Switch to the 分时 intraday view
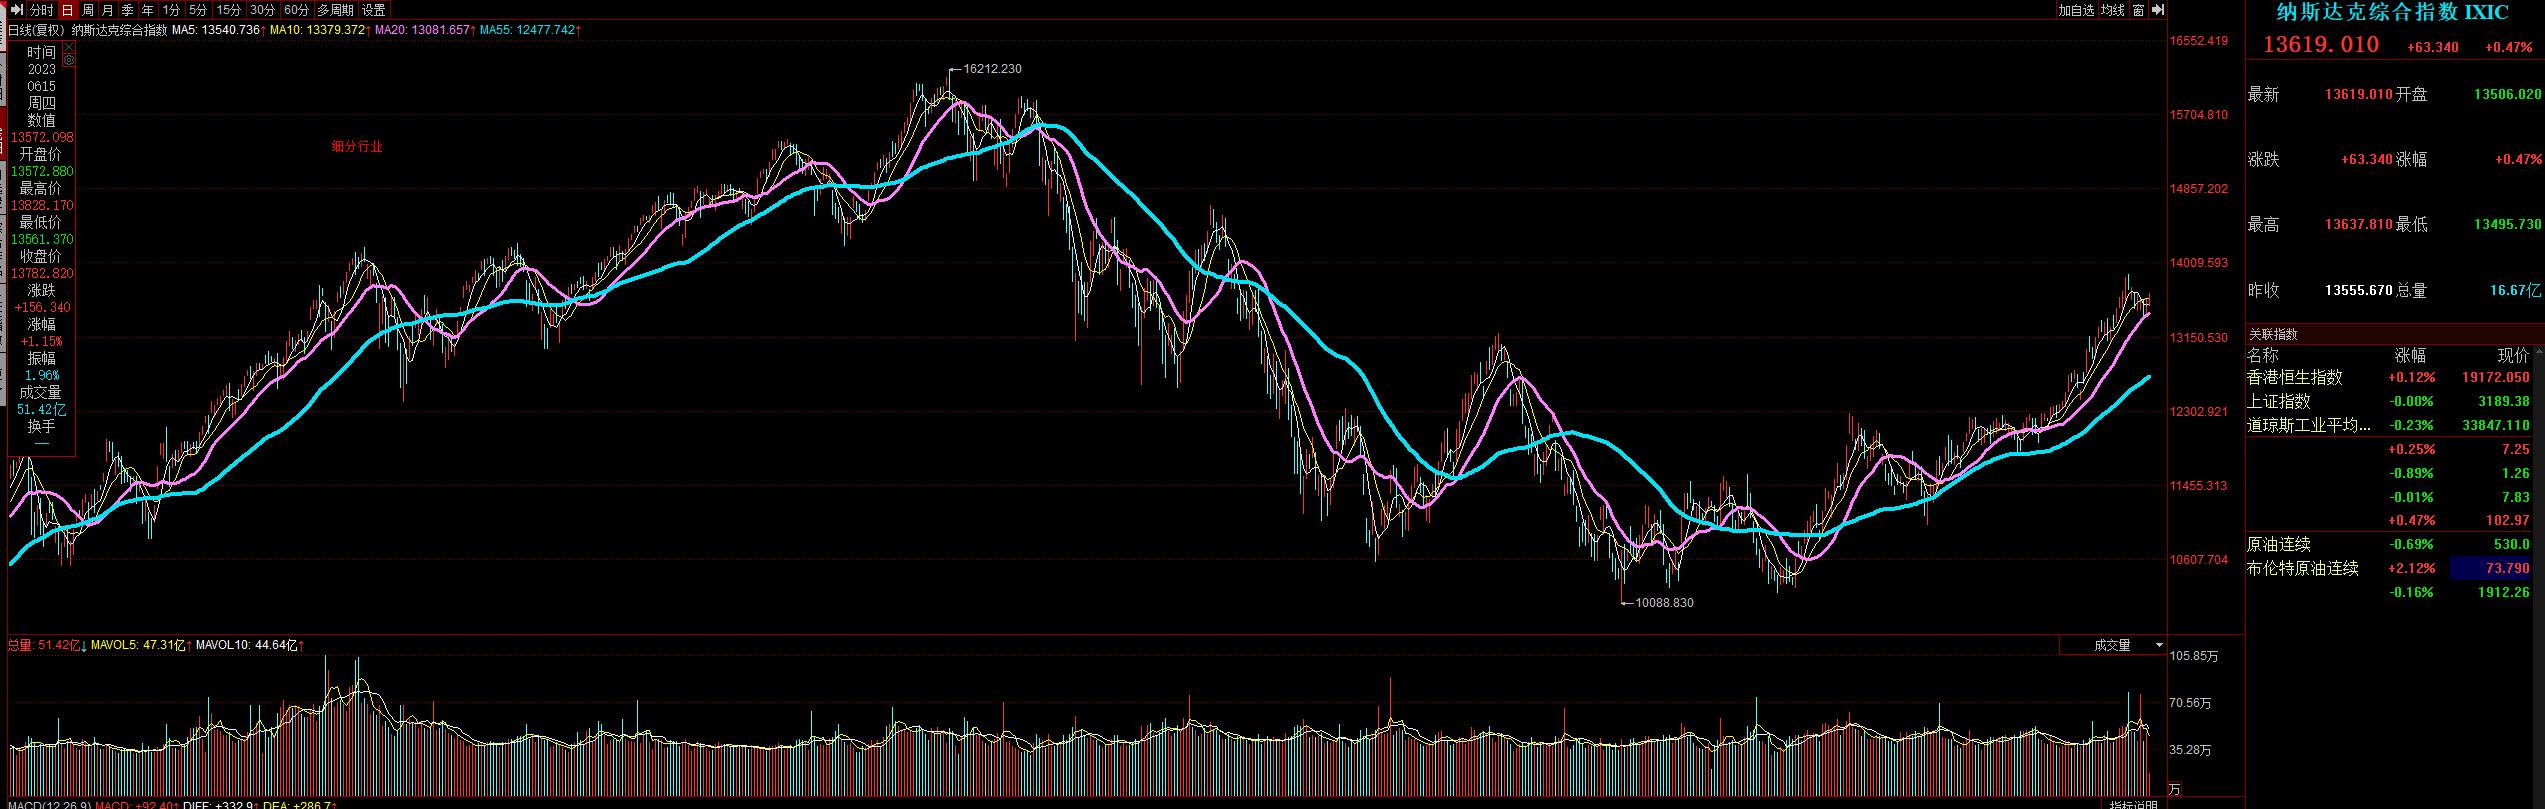 41,10
